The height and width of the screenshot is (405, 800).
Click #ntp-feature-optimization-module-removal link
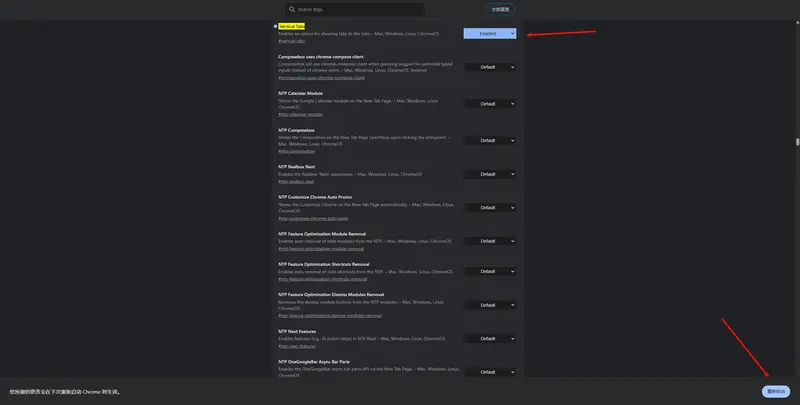pyautogui.click(x=321, y=249)
